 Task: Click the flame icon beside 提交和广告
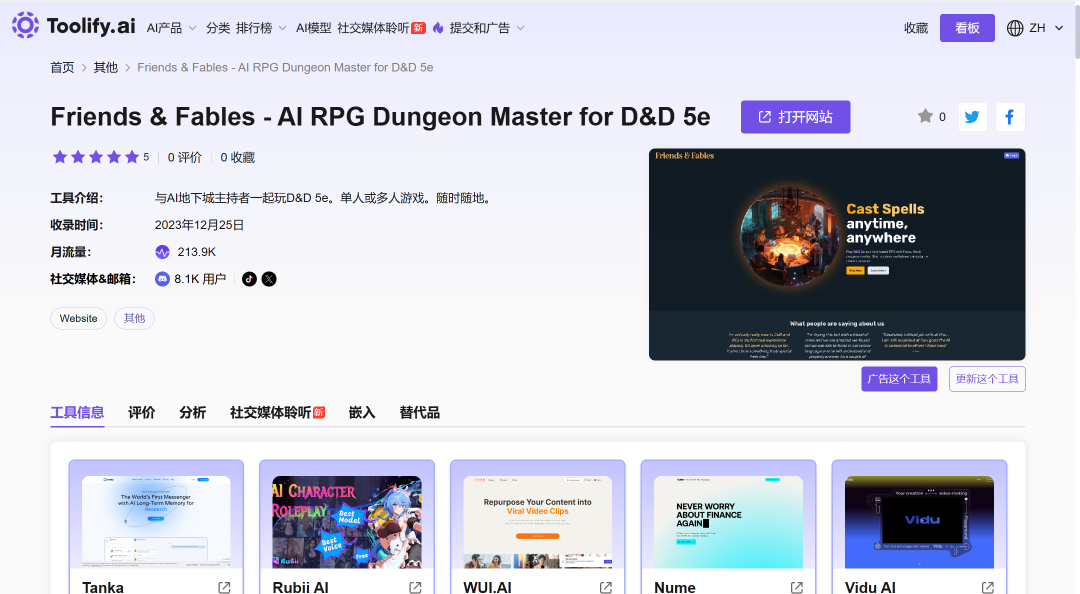click(x=438, y=28)
